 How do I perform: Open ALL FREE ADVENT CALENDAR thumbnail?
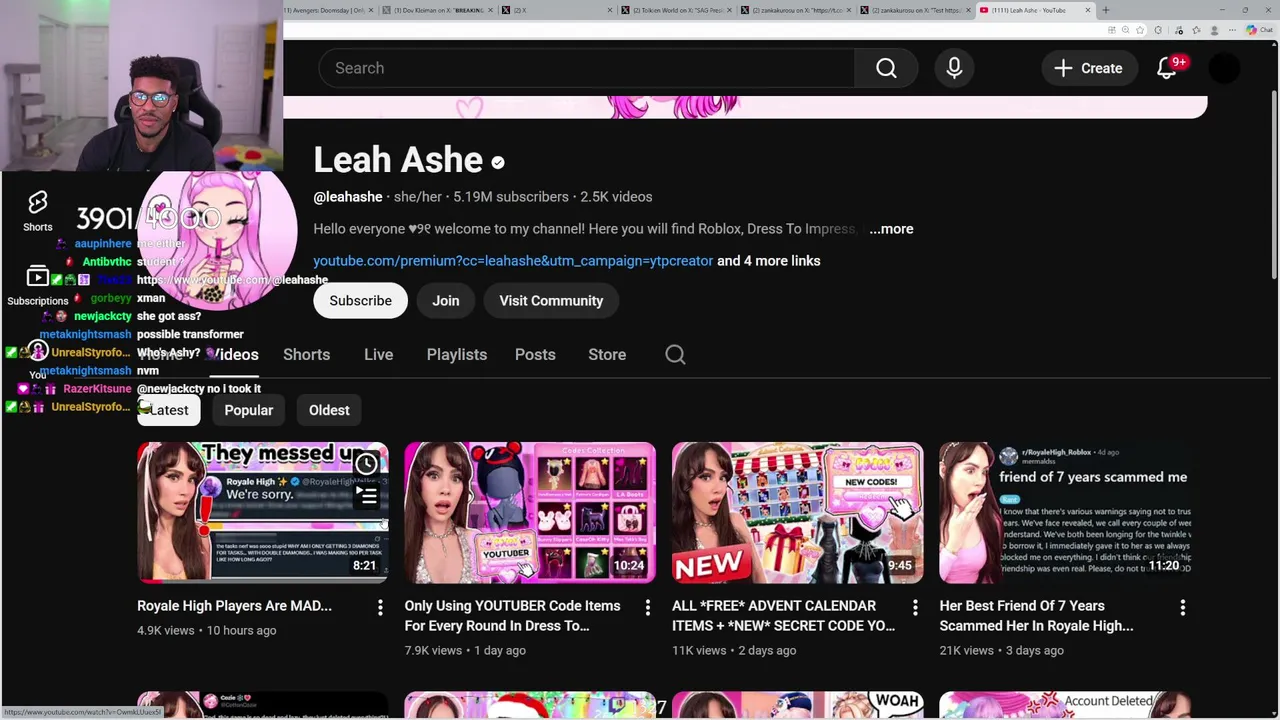pyautogui.click(x=797, y=512)
